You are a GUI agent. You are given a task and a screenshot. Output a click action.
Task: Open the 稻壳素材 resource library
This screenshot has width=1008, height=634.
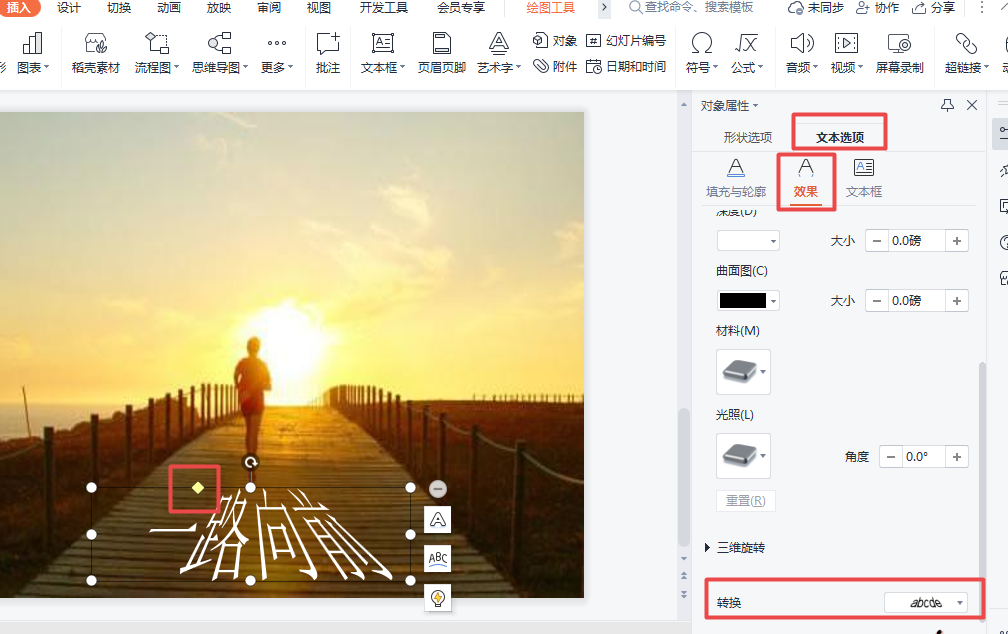(x=96, y=53)
